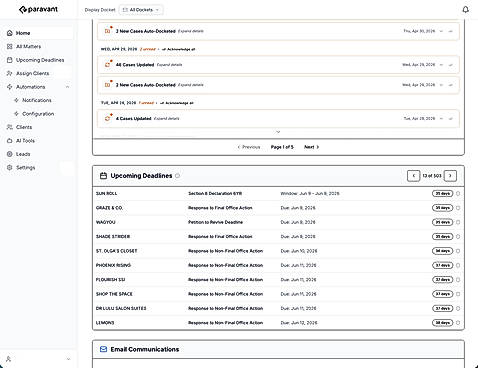
Task: Click the user profile icon in sidebar
Action: point(9,359)
